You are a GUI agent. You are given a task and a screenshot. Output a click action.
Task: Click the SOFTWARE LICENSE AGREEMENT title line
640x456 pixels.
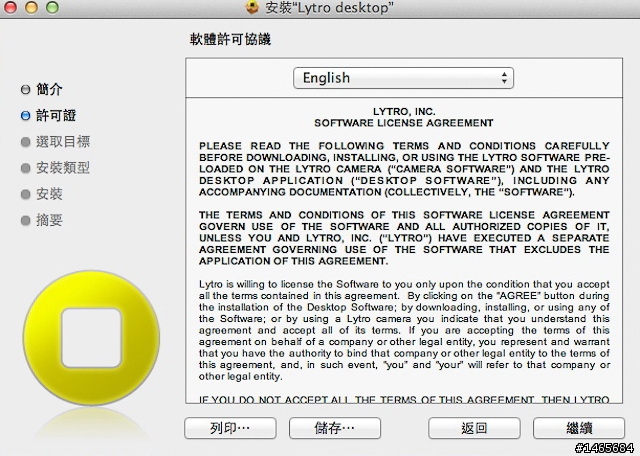click(404, 123)
